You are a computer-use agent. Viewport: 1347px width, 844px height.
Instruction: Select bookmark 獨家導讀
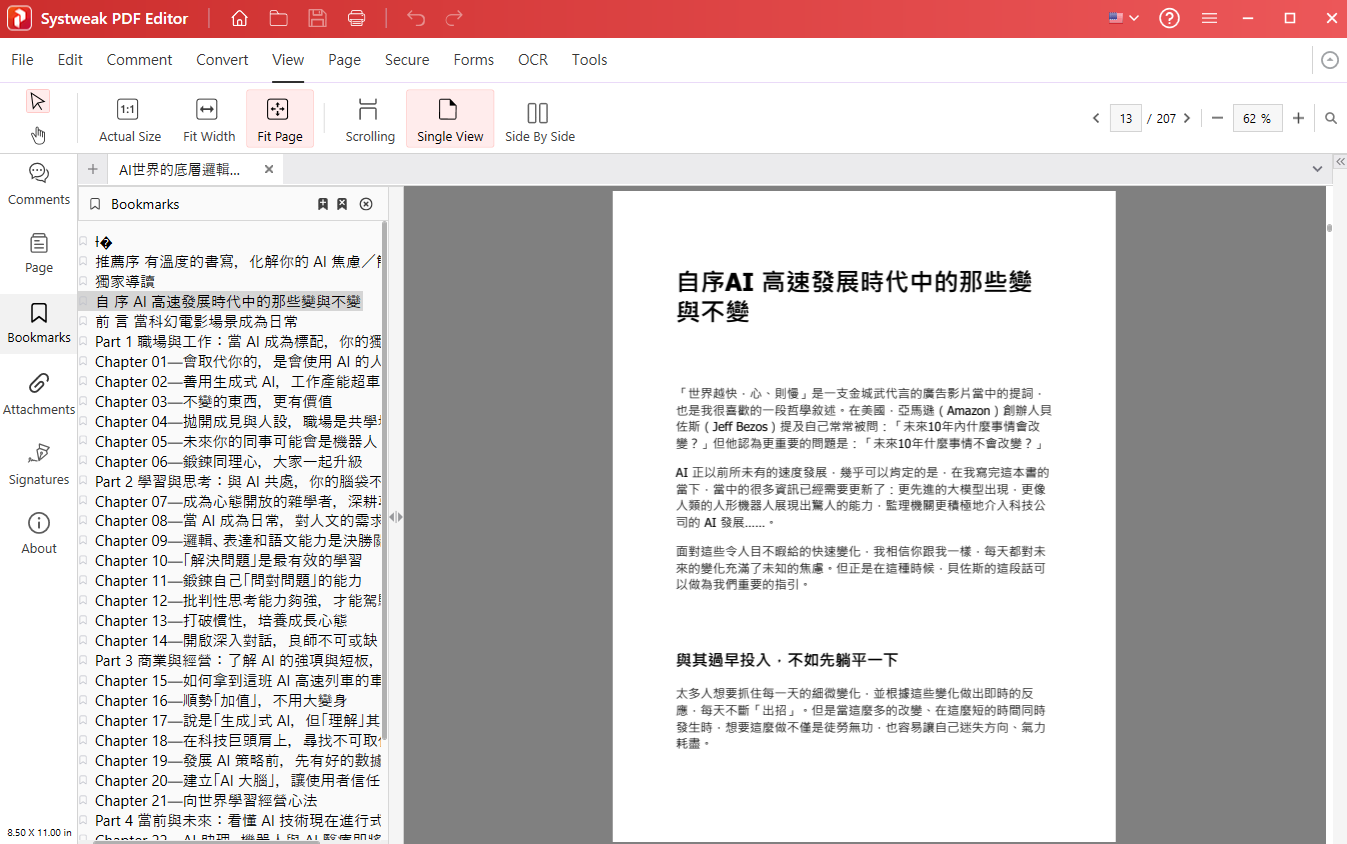point(125,282)
